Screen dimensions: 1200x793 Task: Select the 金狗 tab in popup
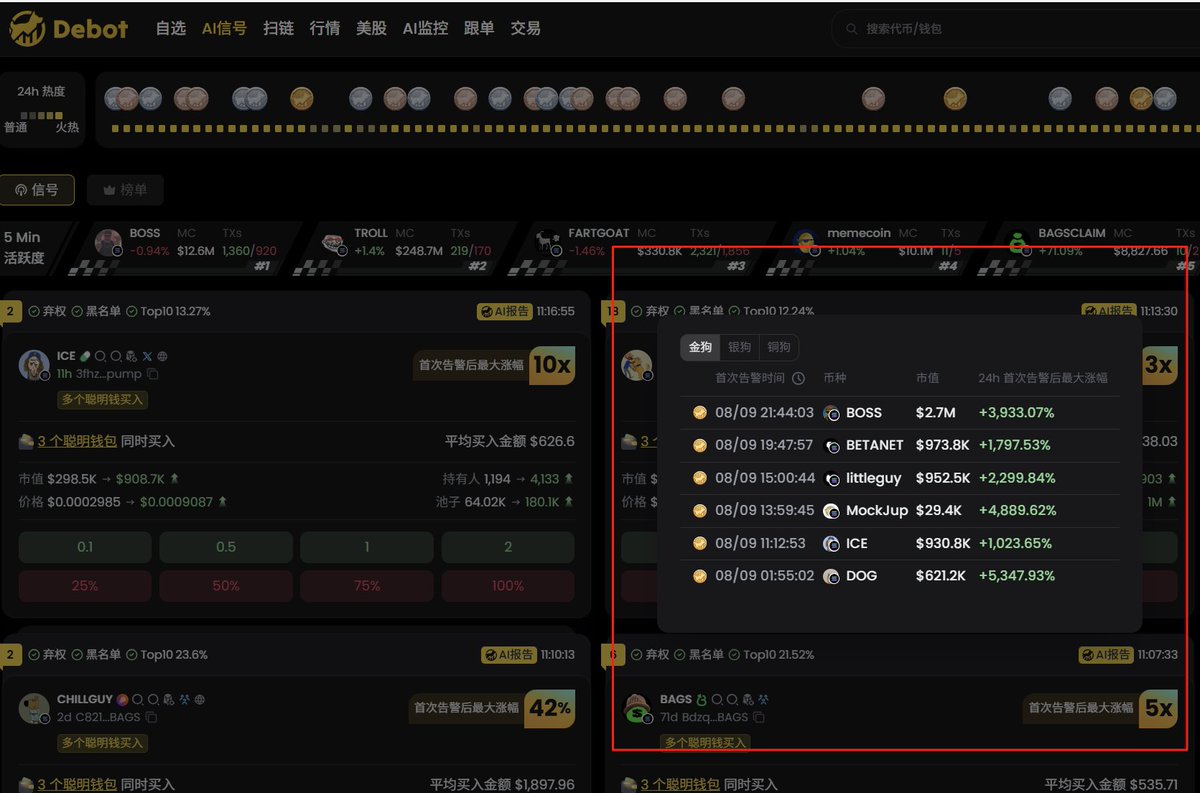tap(700, 347)
